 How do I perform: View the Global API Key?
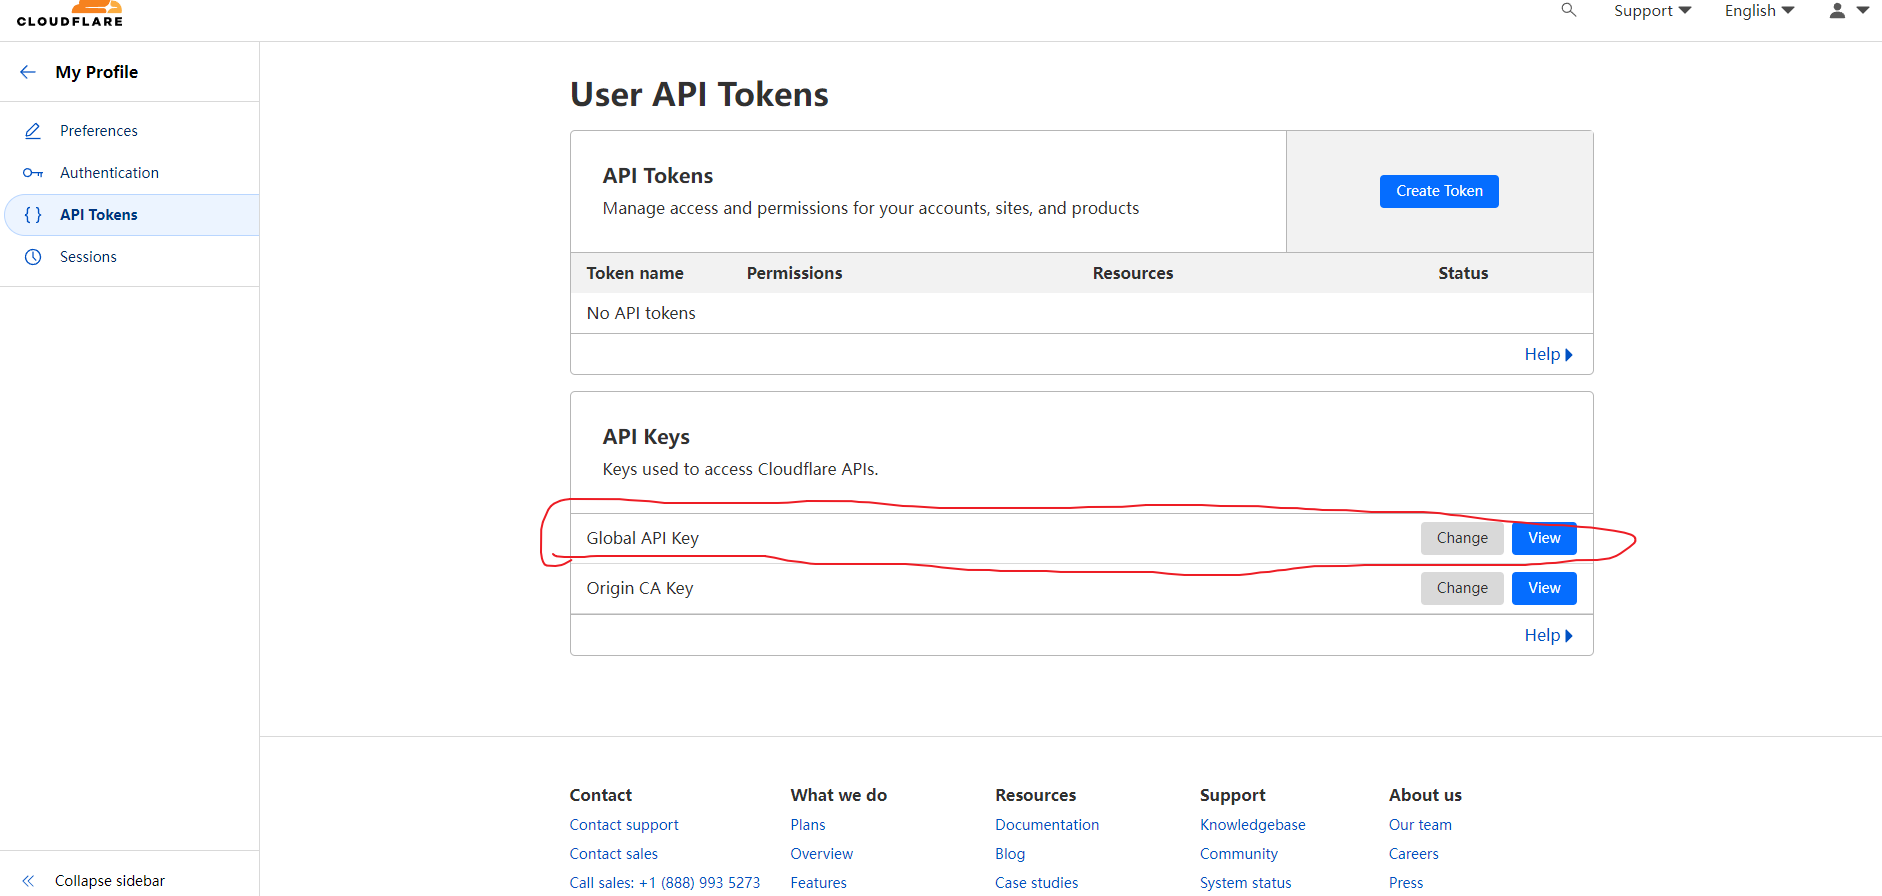point(1544,538)
